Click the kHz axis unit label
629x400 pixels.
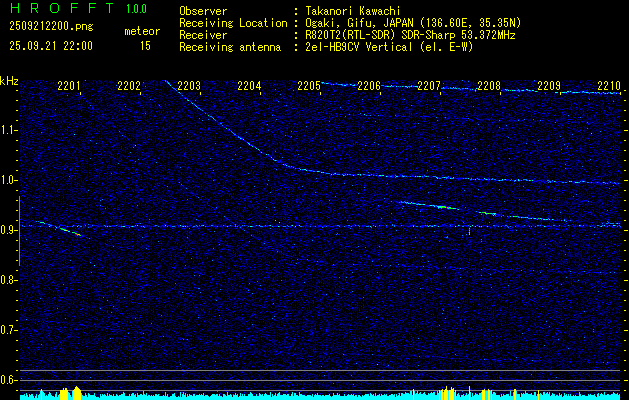click(x=9, y=81)
